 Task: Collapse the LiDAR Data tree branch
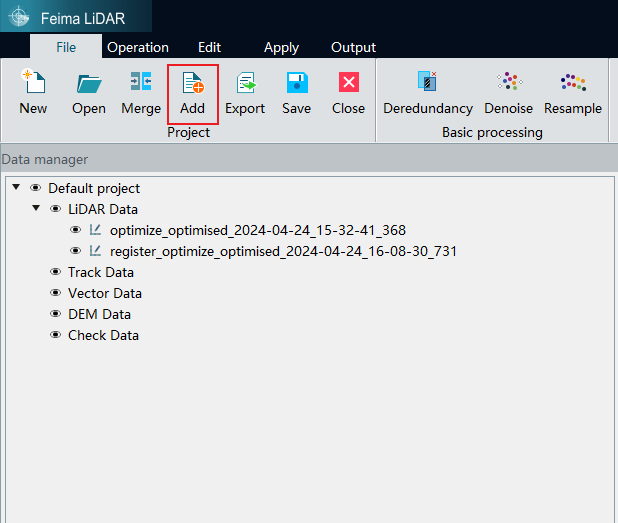tap(36, 209)
